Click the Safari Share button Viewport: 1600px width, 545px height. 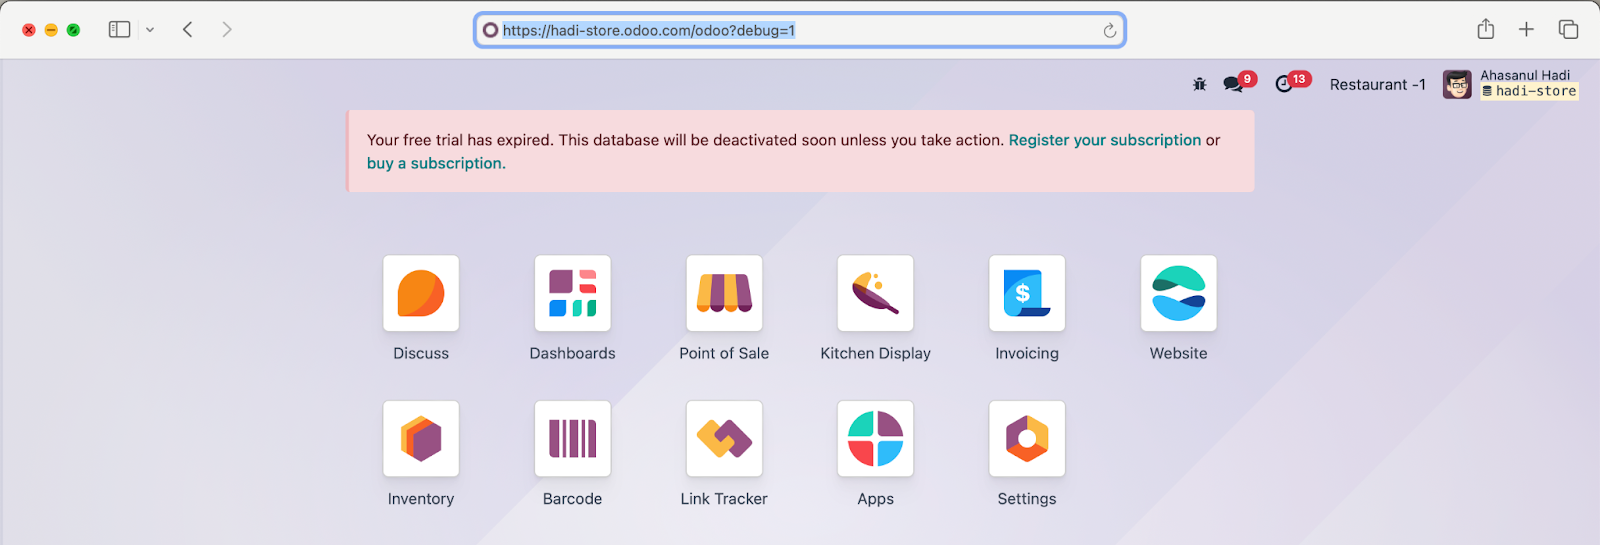click(x=1486, y=29)
